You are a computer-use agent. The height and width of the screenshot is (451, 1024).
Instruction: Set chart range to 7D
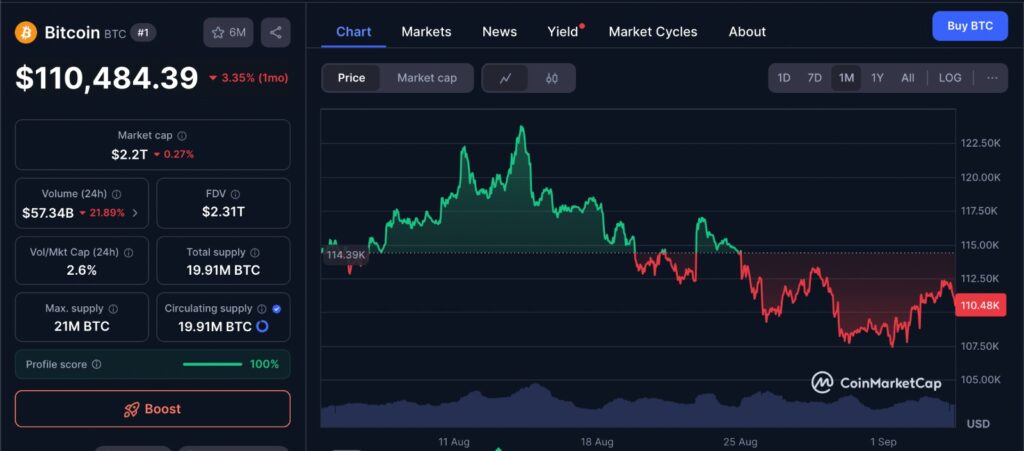tap(814, 78)
